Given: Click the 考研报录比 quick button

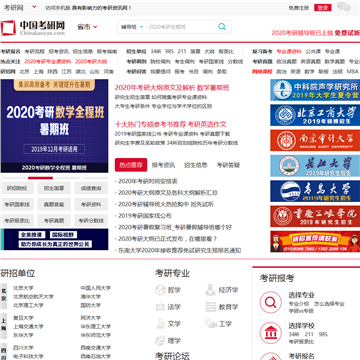Looking at the screenshot, I should 17,221.
